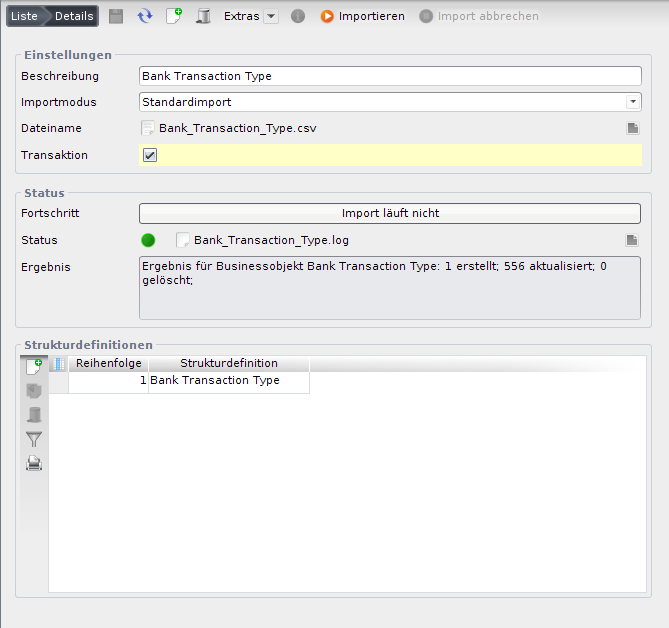Open the Bank_Transaction_Type.log link
This screenshot has width=669, height=628.
point(271,240)
